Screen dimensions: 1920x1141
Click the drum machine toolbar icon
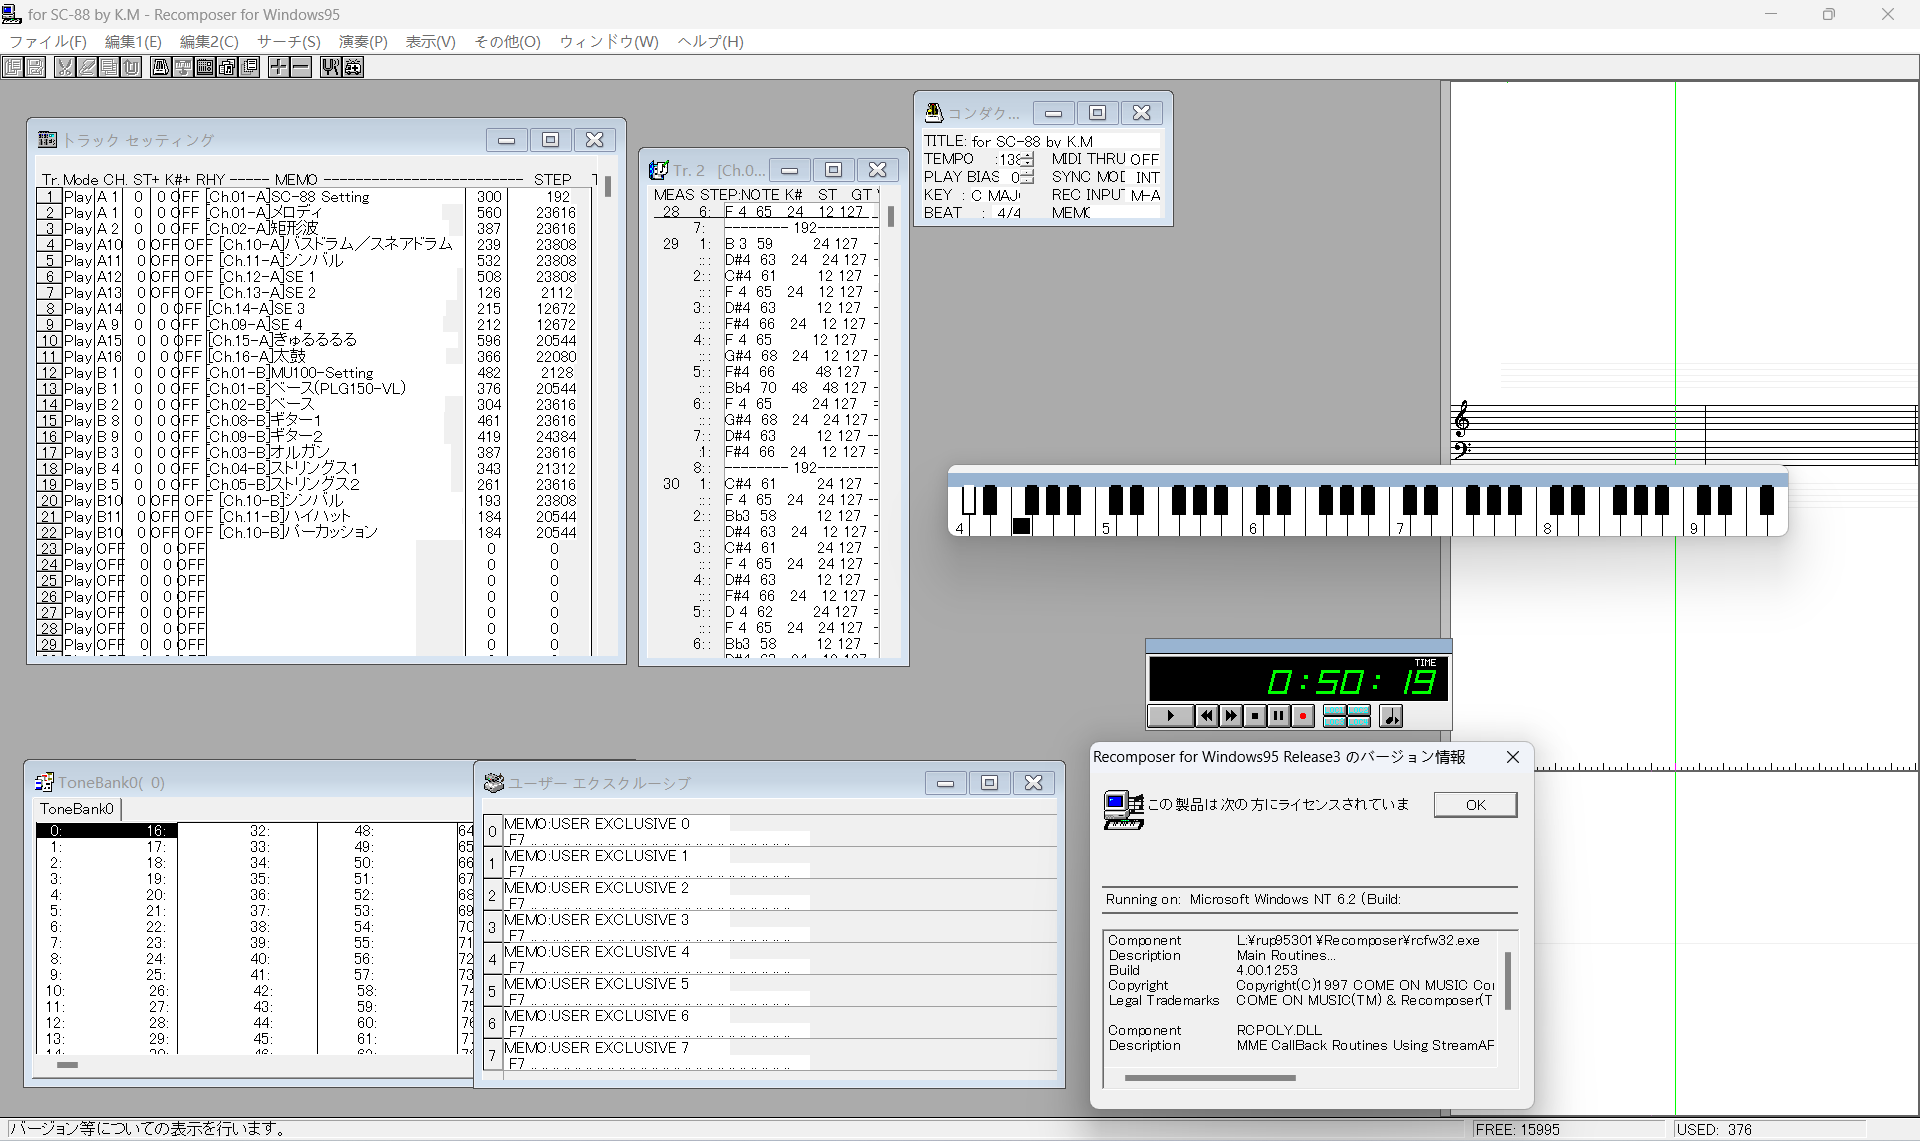pos(205,67)
